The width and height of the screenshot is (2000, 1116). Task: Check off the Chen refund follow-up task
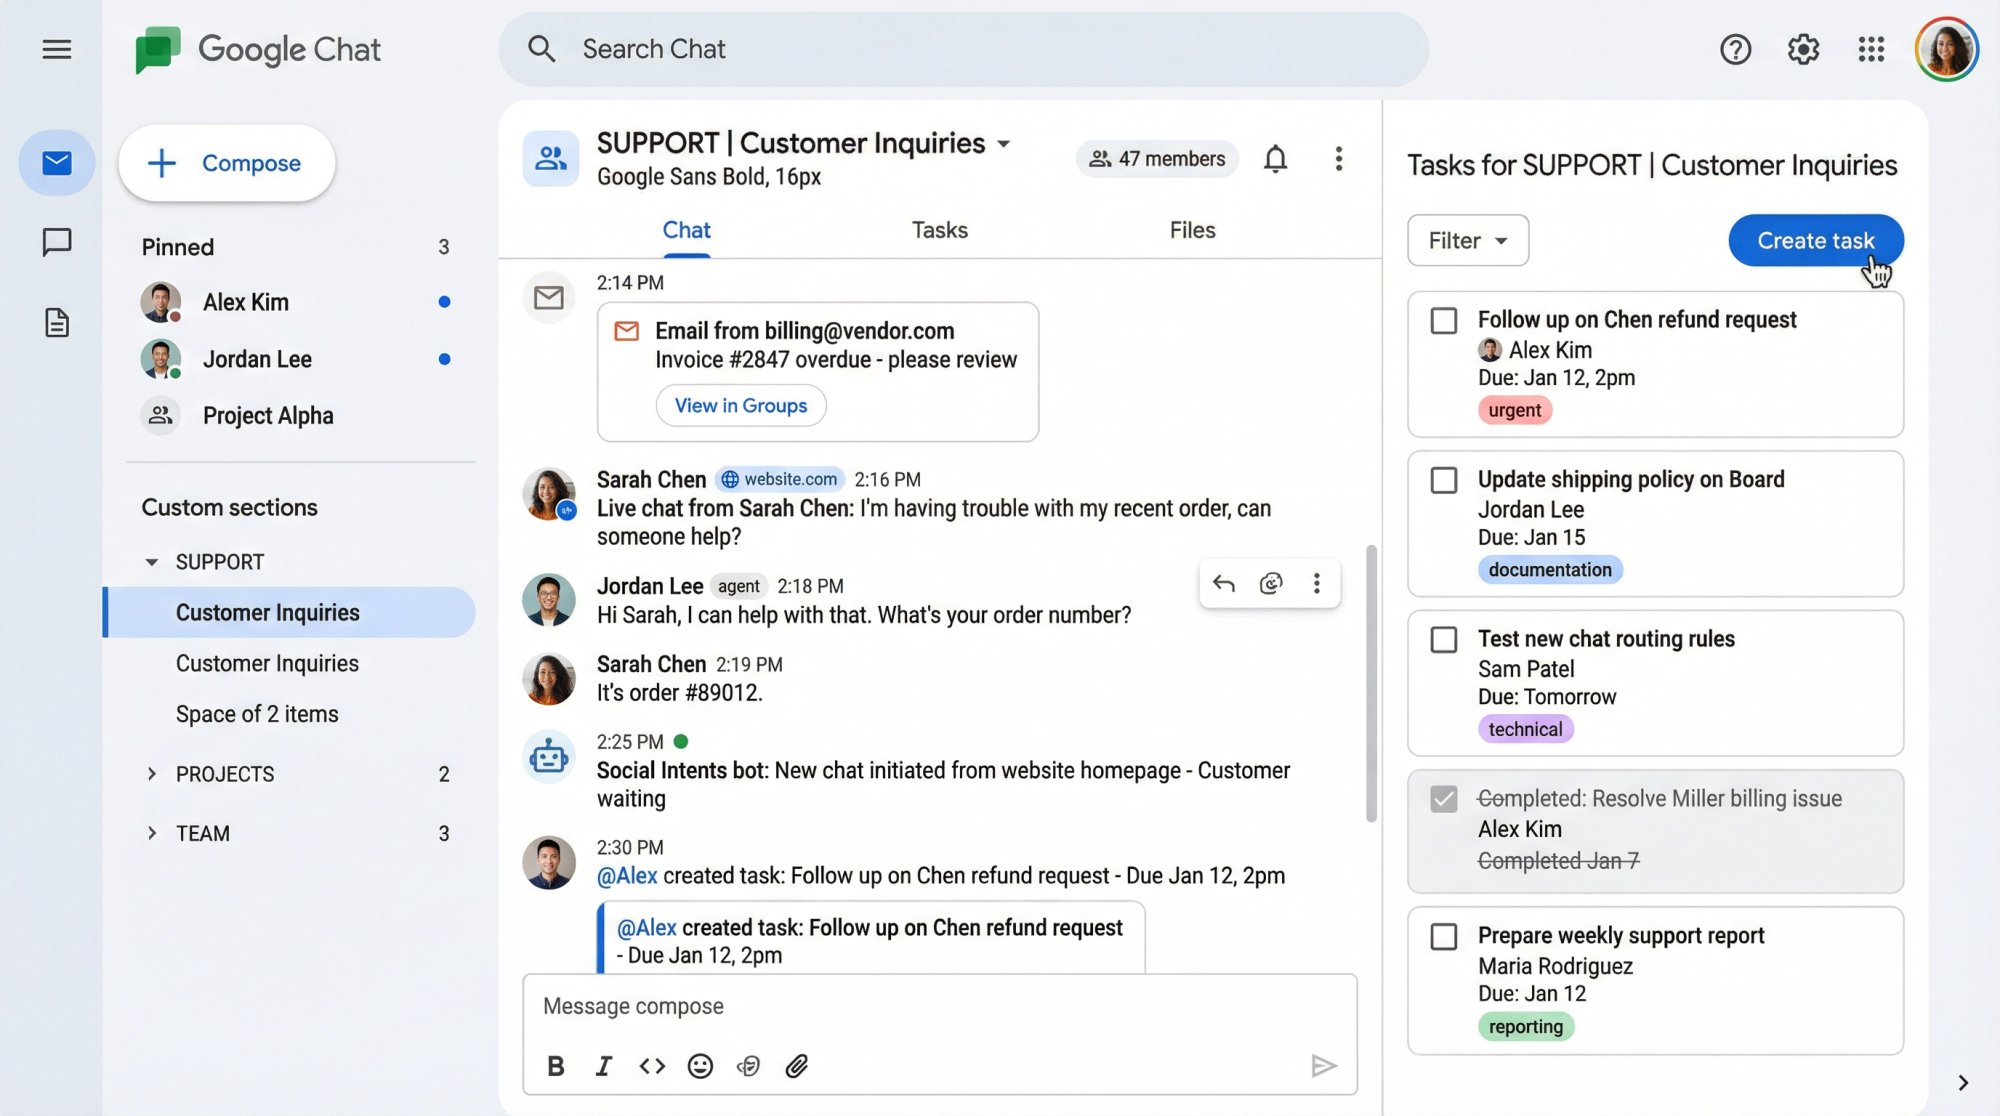[1444, 321]
